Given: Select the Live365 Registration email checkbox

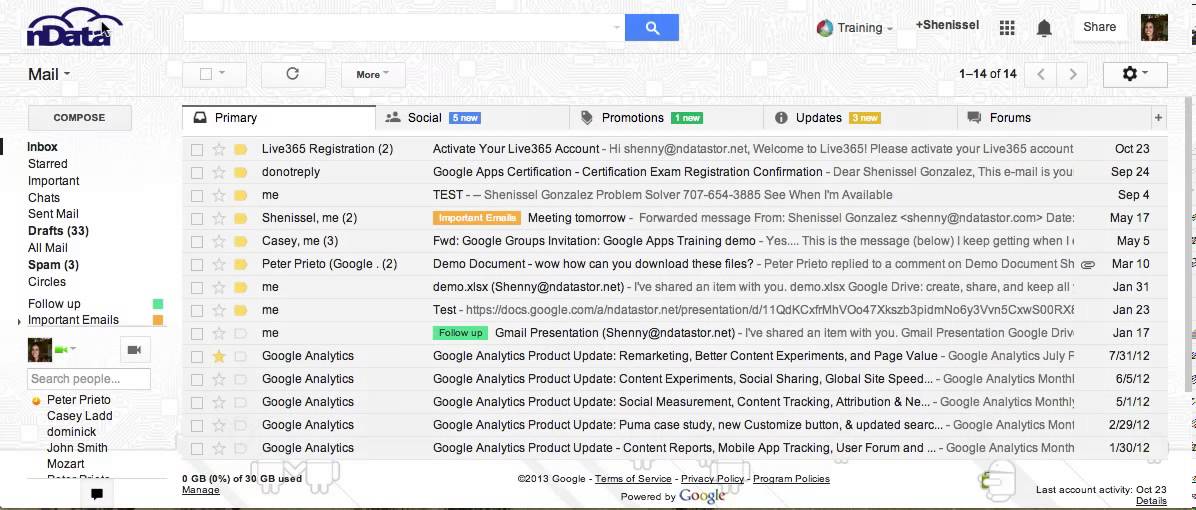Looking at the screenshot, I should click(197, 149).
